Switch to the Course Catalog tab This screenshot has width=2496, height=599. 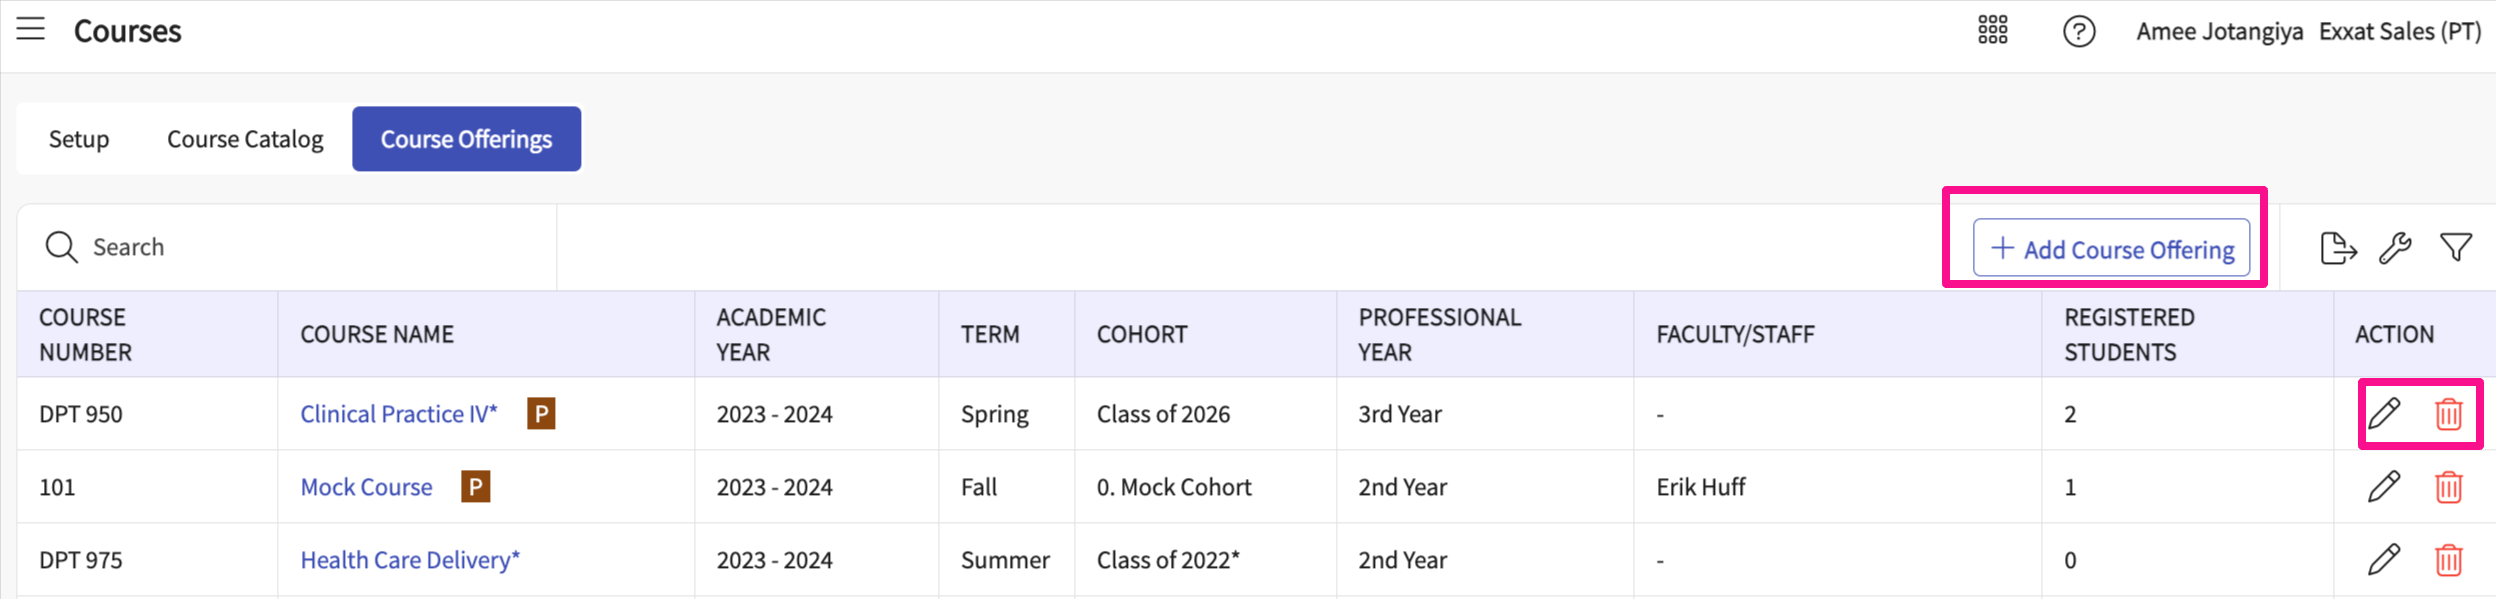coord(245,138)
